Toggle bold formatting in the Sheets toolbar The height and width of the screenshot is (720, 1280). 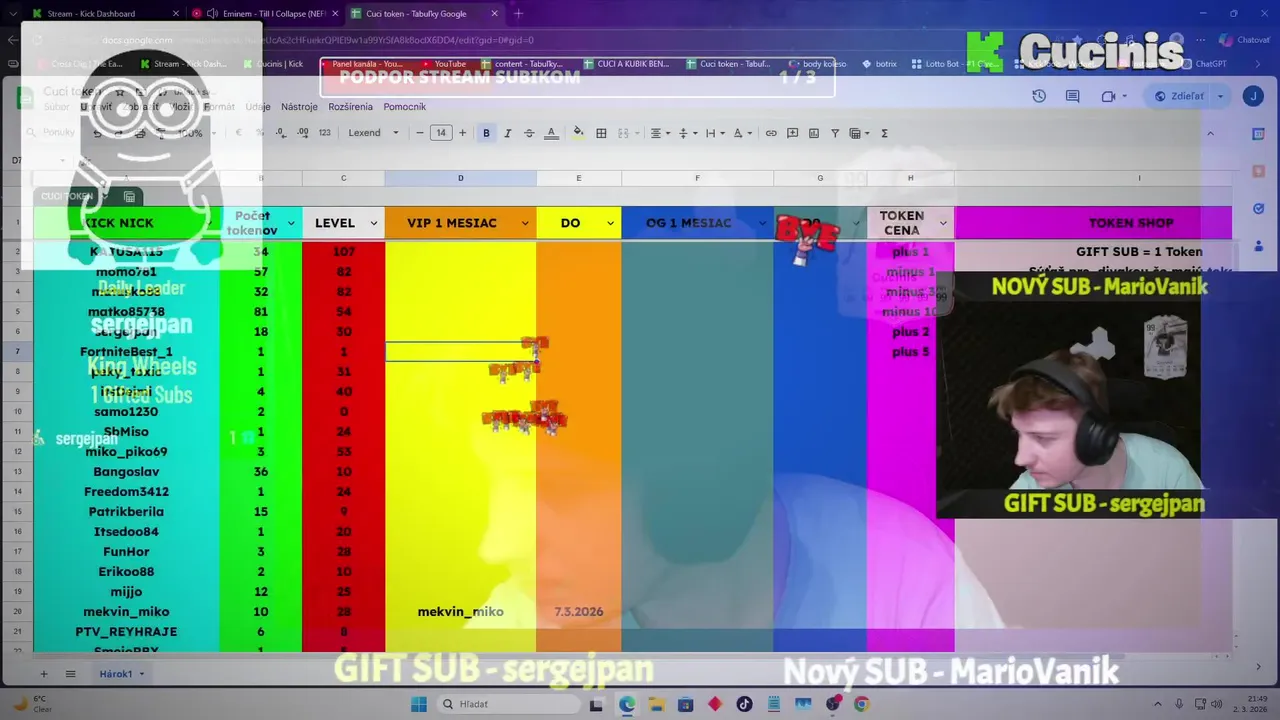tap(486, 133)
